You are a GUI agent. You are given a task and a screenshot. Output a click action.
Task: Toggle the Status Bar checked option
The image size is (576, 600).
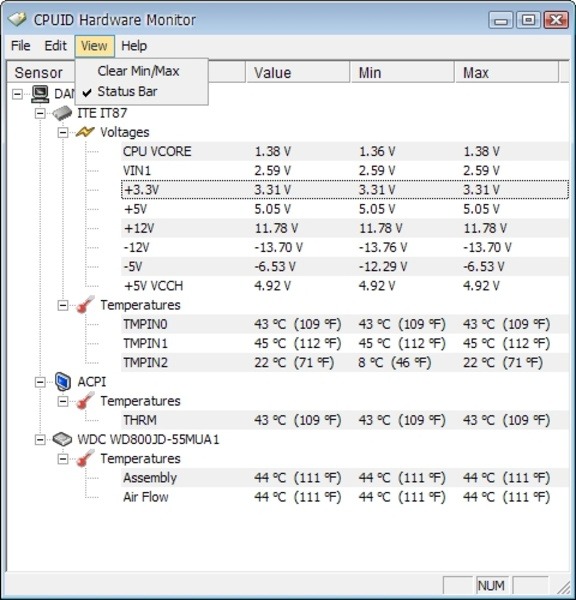pyautogui.click(x=127, y=92)
